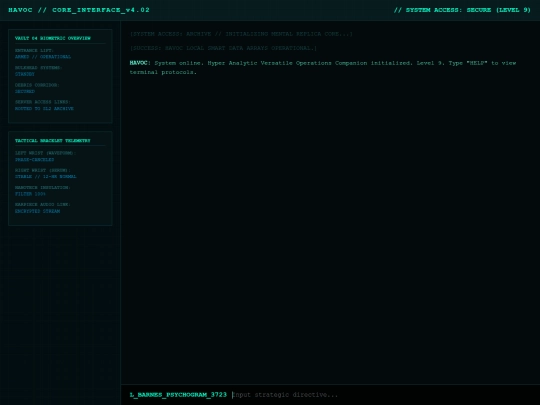This screenshot has width=540, height=405.
Task: Click the HAVOC // CORE_INTERFACE_v4.02 title
Action: click(x=79, y=10)
